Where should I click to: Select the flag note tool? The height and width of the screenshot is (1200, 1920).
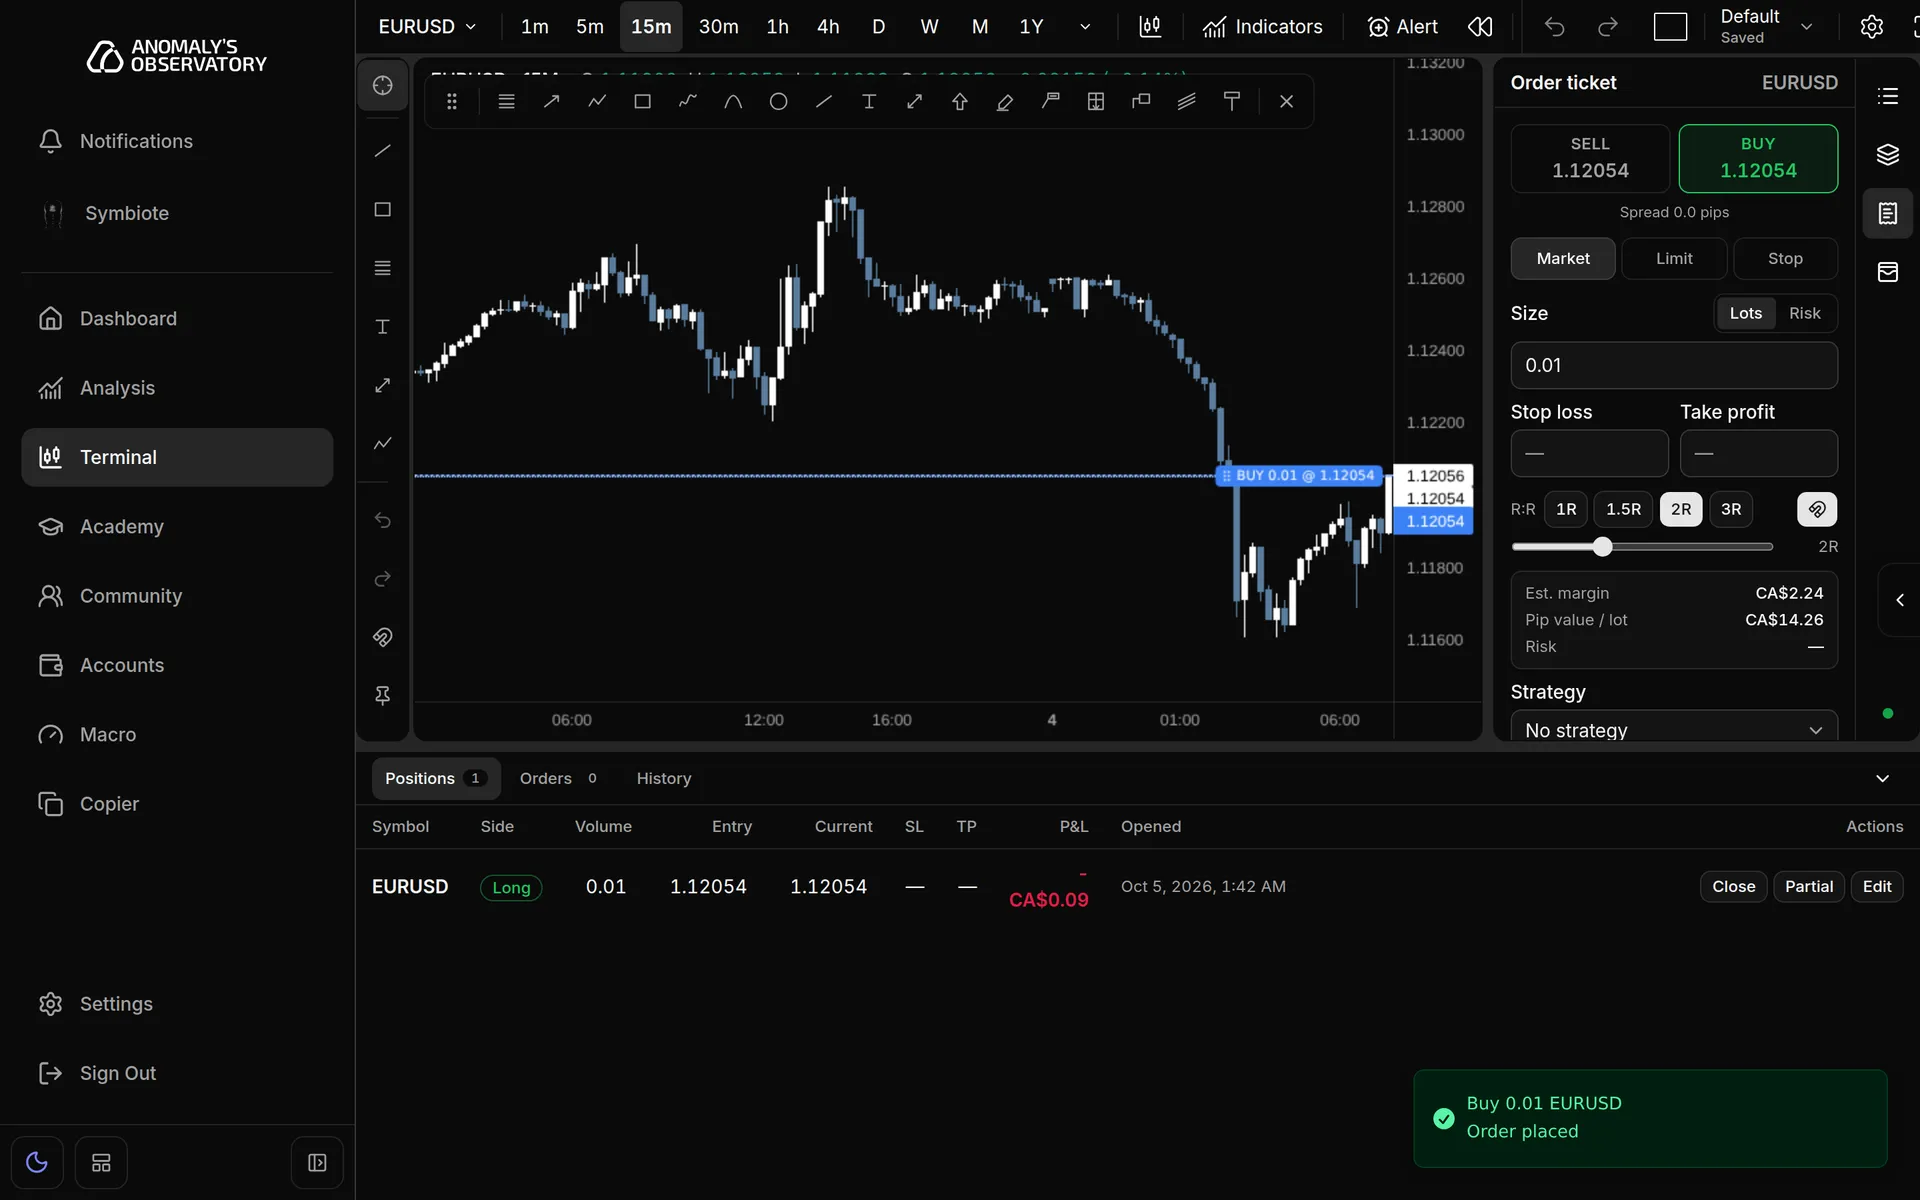pyautogui.click(x=1050, y=101)
